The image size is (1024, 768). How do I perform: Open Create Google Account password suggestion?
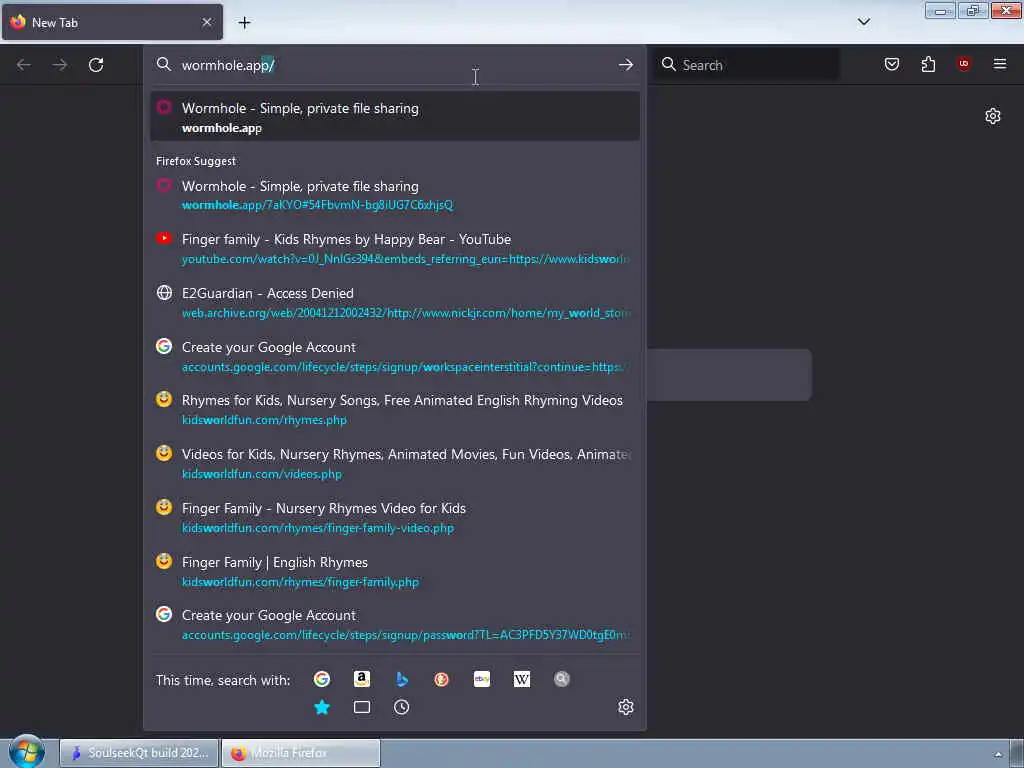click(x=394, y=624)
